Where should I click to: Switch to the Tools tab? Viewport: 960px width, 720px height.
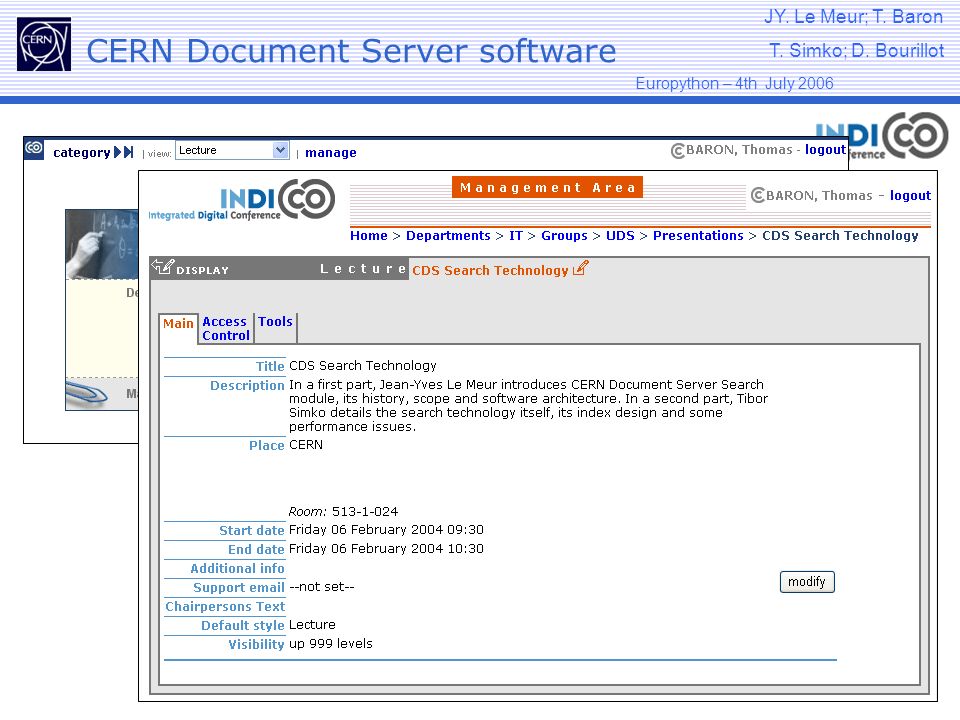coord(275,321)
